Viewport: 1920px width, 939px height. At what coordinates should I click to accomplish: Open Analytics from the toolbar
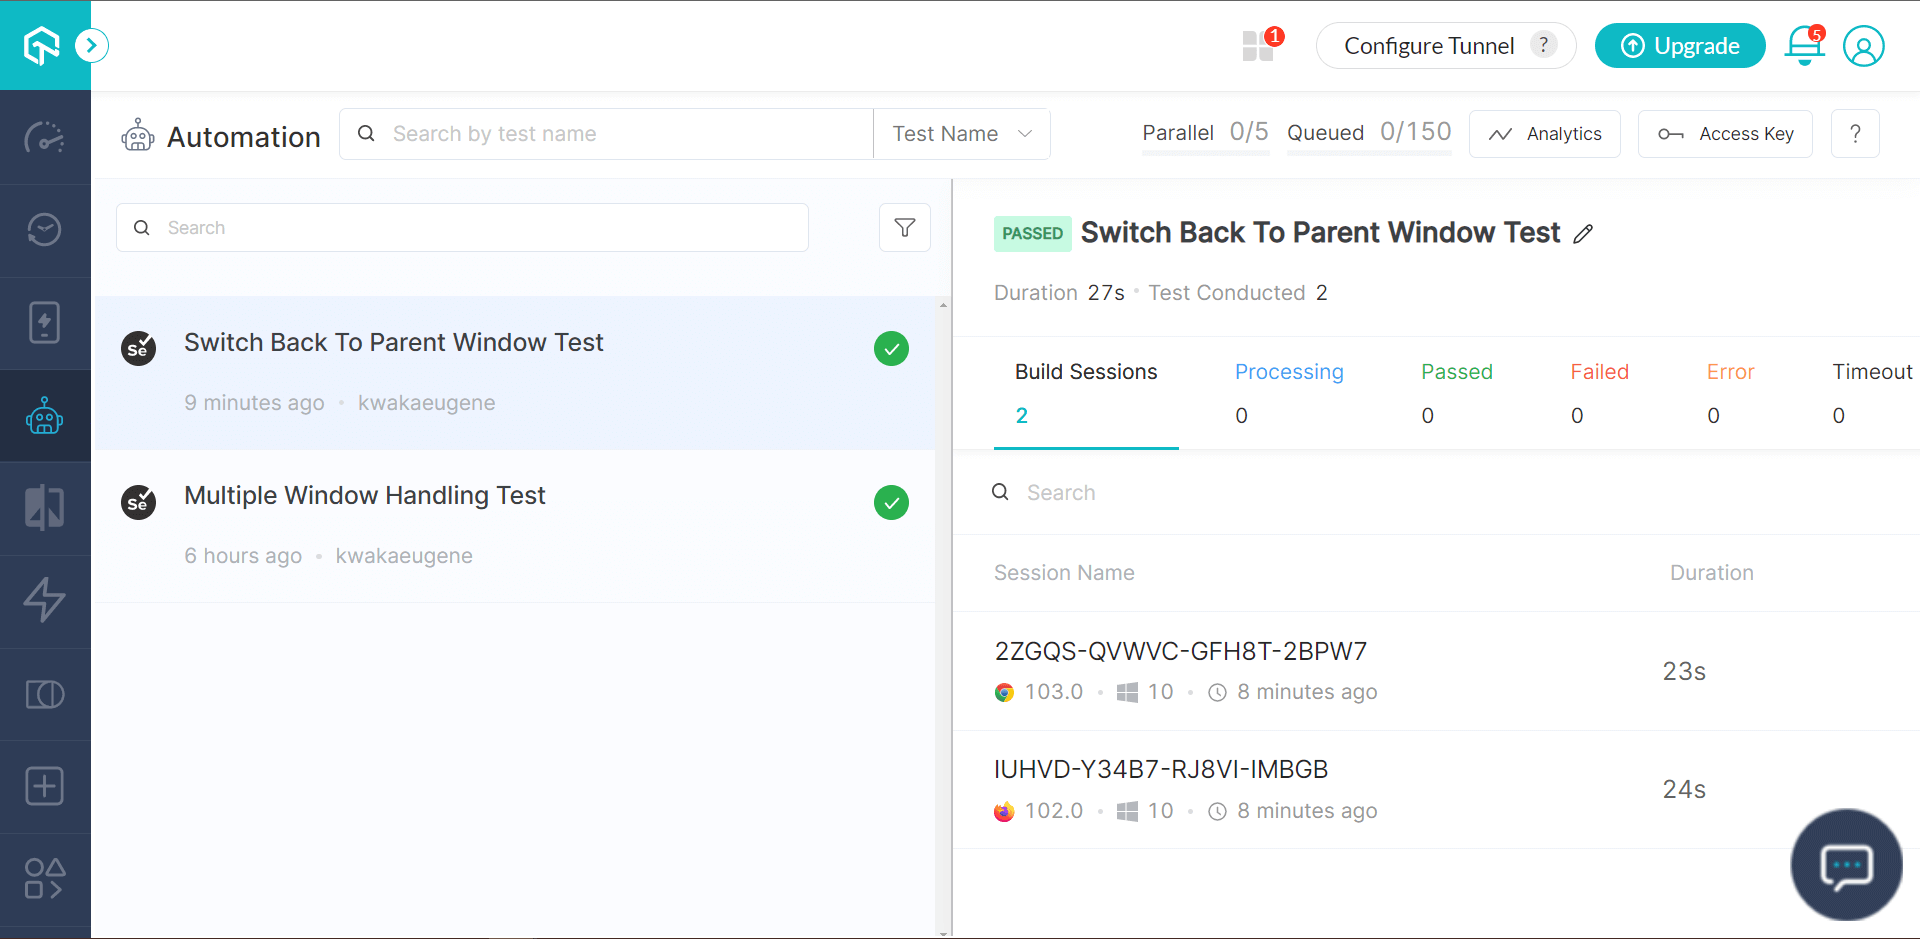point(1544,133)
